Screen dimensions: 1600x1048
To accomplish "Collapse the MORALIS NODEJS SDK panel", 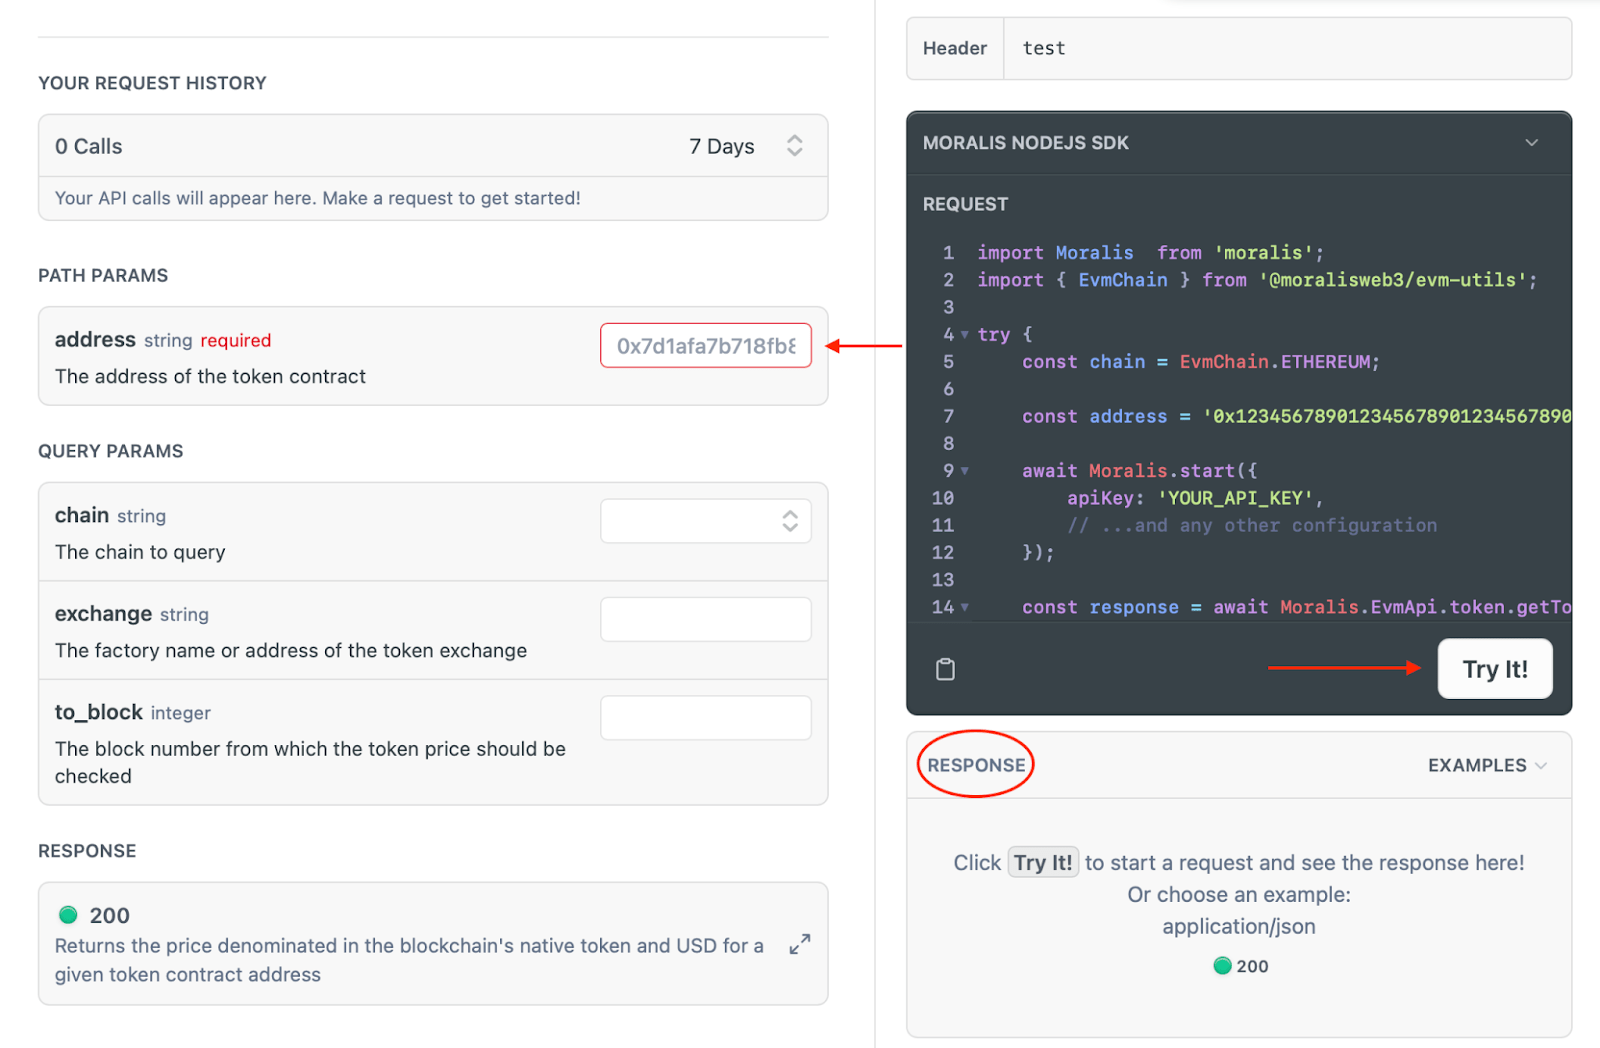I will coord(1532,142).
